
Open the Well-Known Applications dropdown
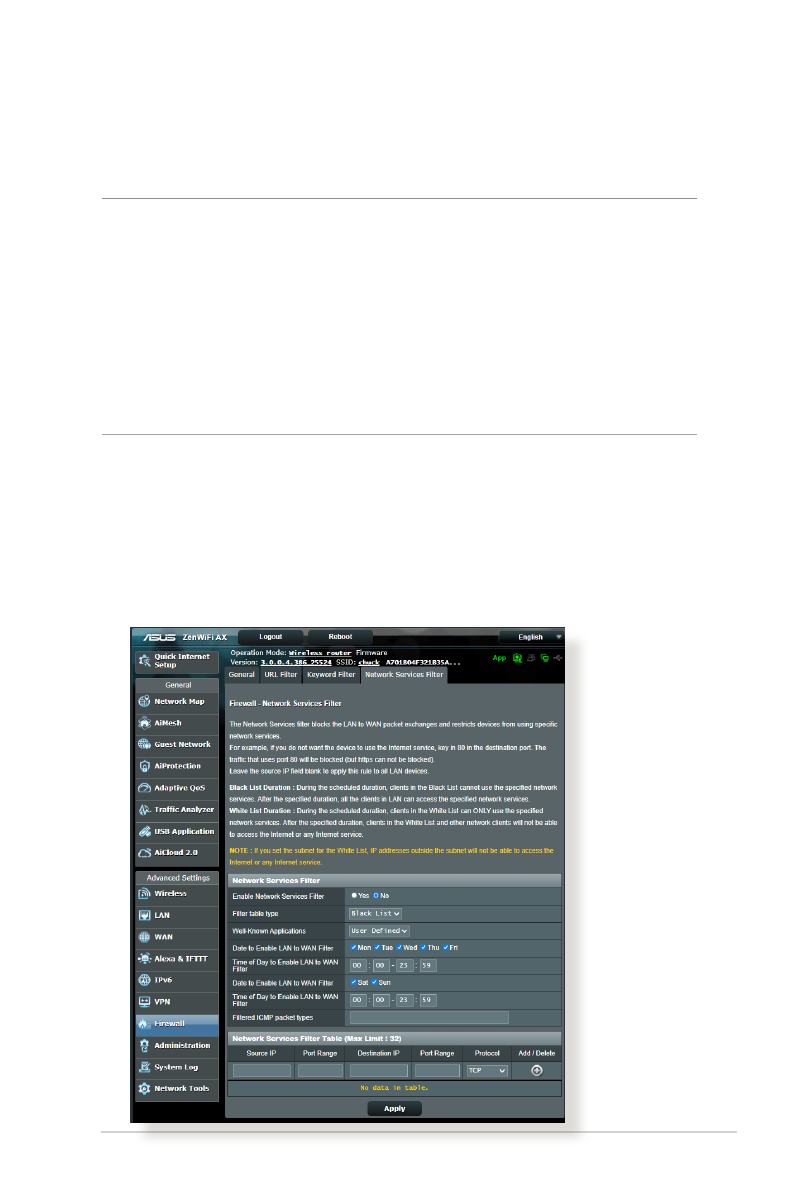[x=379, y=930]
